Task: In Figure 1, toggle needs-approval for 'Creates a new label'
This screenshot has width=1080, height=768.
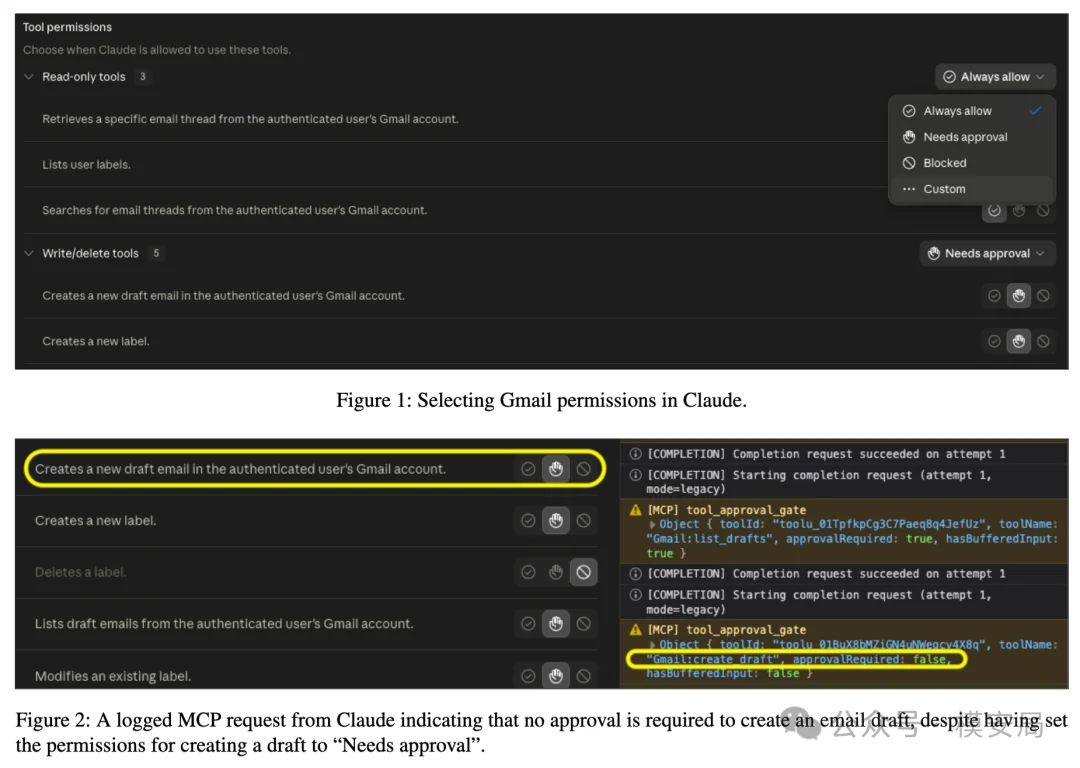Action: click(1019, 341)
